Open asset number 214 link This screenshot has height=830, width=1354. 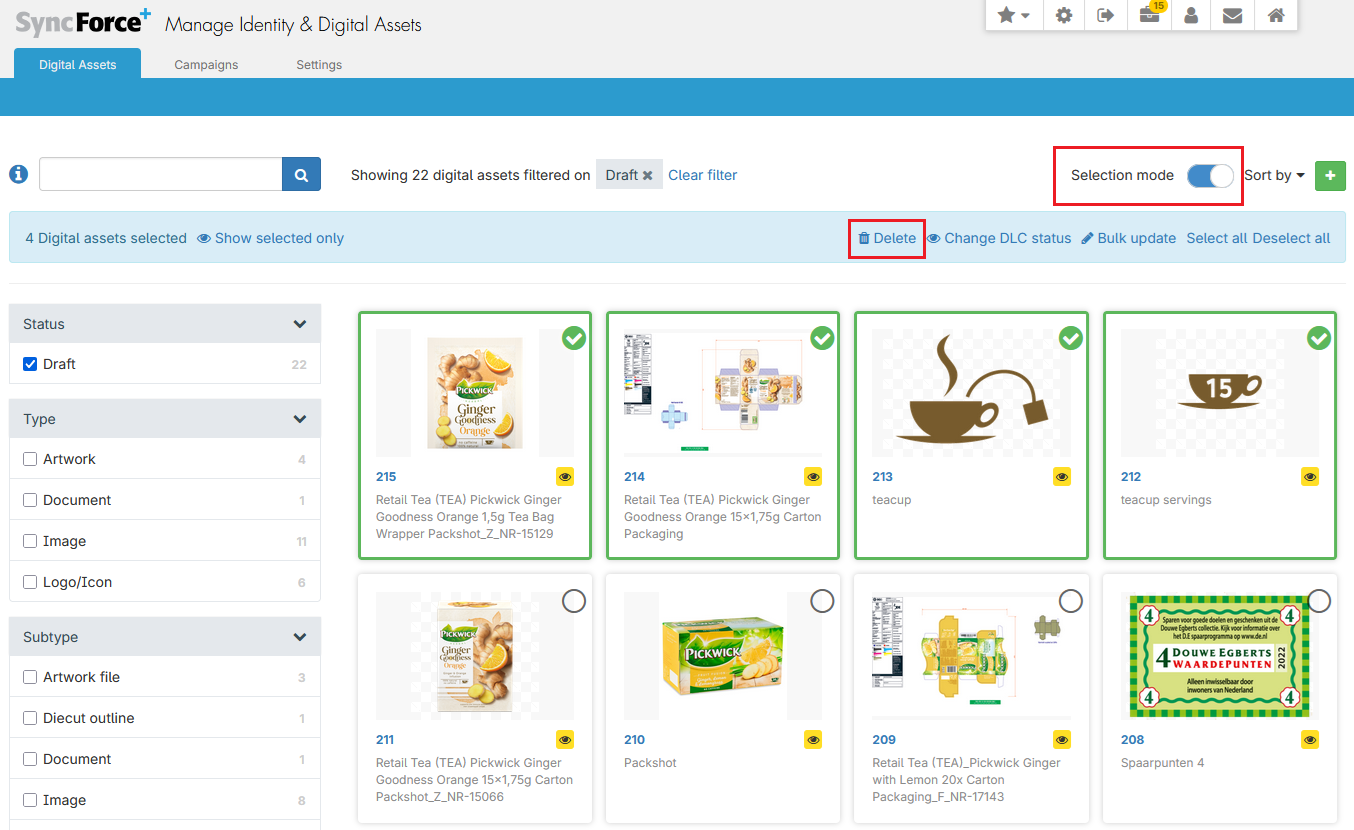(634, 477)
